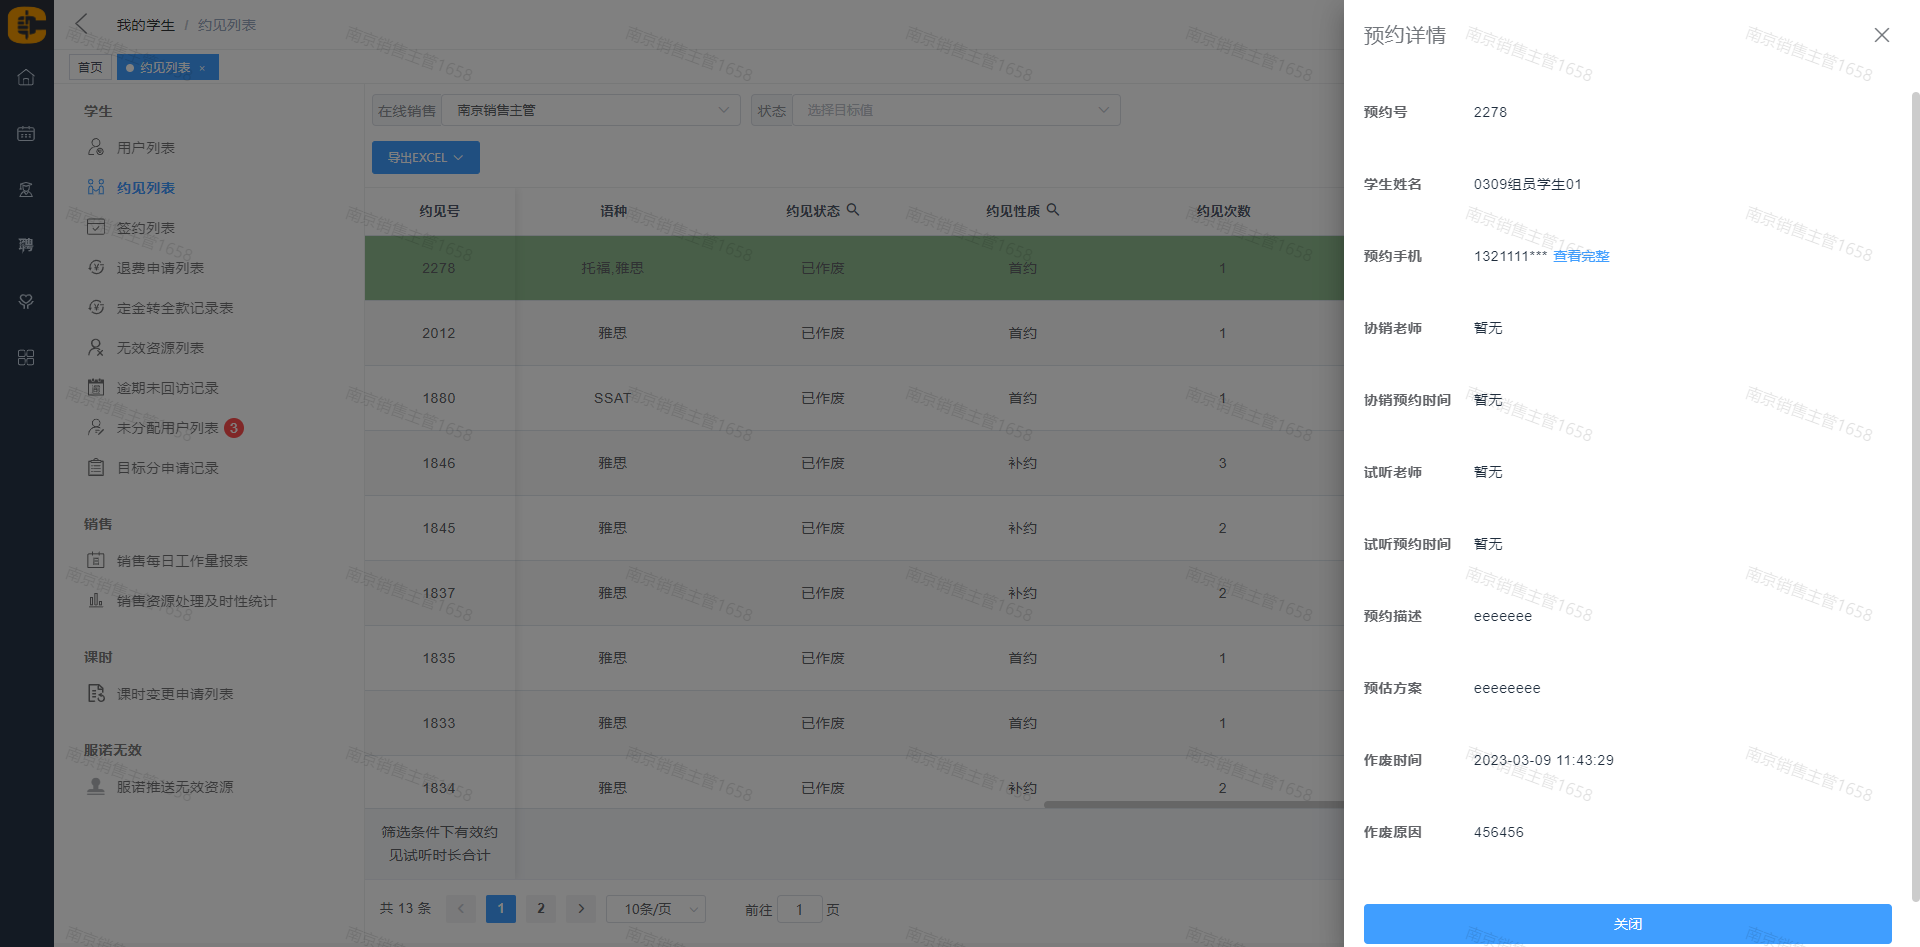
Task: Open 用户列表 in the student menu
Action: (145, 148)
